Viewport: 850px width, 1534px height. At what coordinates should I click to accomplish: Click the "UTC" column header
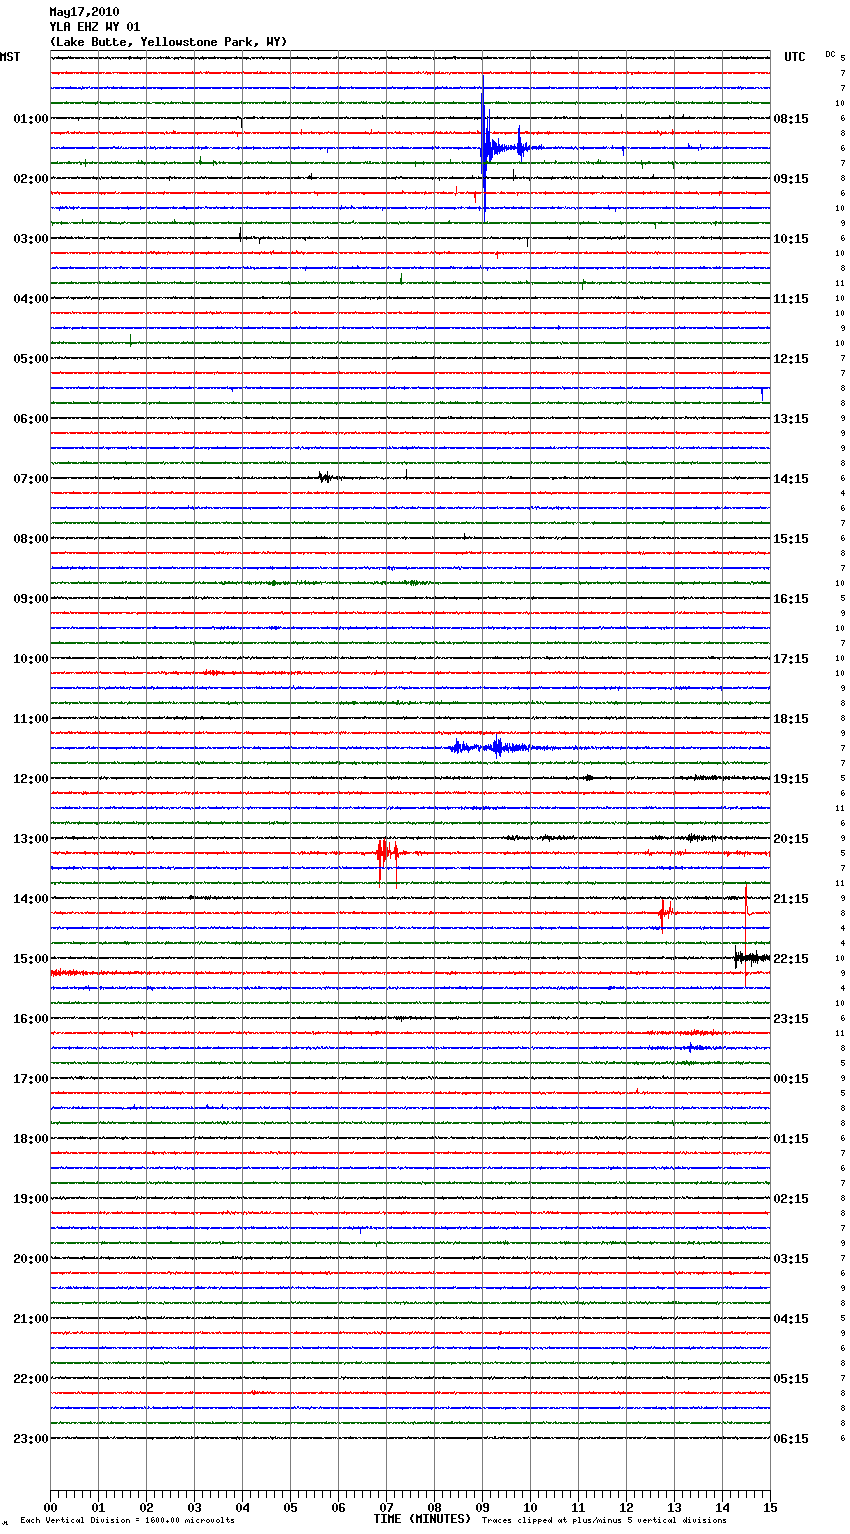click(795, 57)
